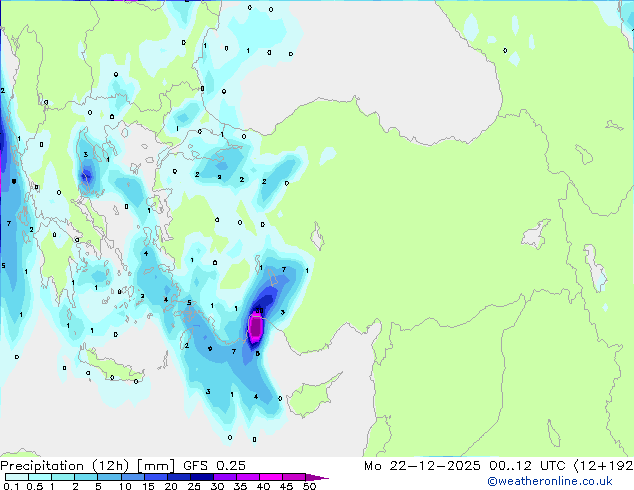
Task: Click the 0.5–1 mm legend color swatch
Action: [x=40, y=477]
